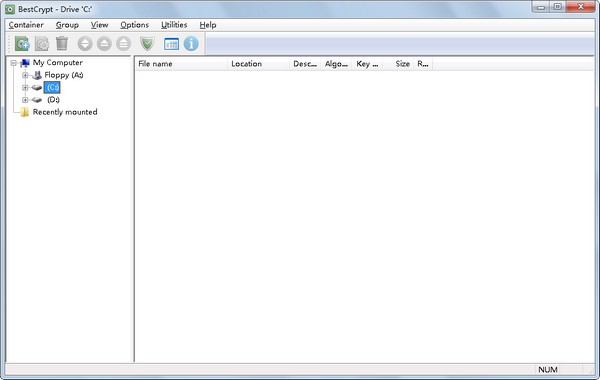Image resolution: width=600 pixels, height=380 pixels.
Task: Open the View menu
Action: coord(99,25)
